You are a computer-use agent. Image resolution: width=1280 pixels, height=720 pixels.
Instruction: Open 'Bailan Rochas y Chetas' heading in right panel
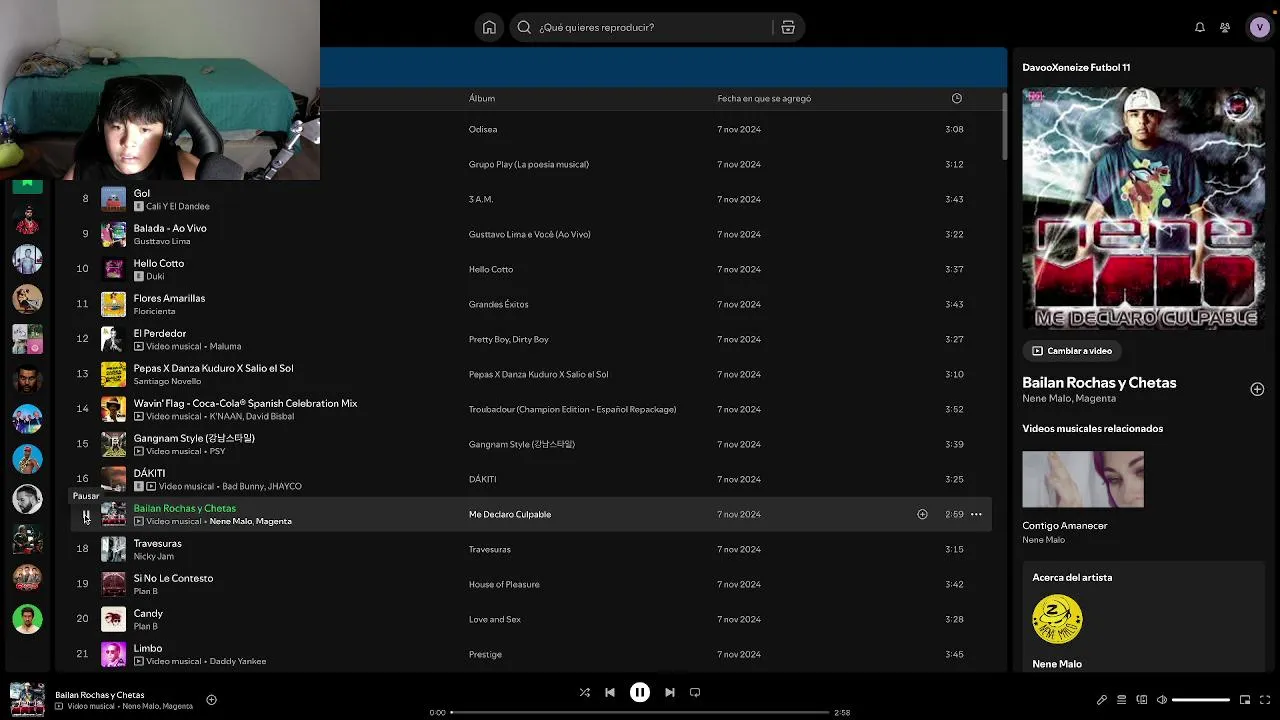point(1099,382)
